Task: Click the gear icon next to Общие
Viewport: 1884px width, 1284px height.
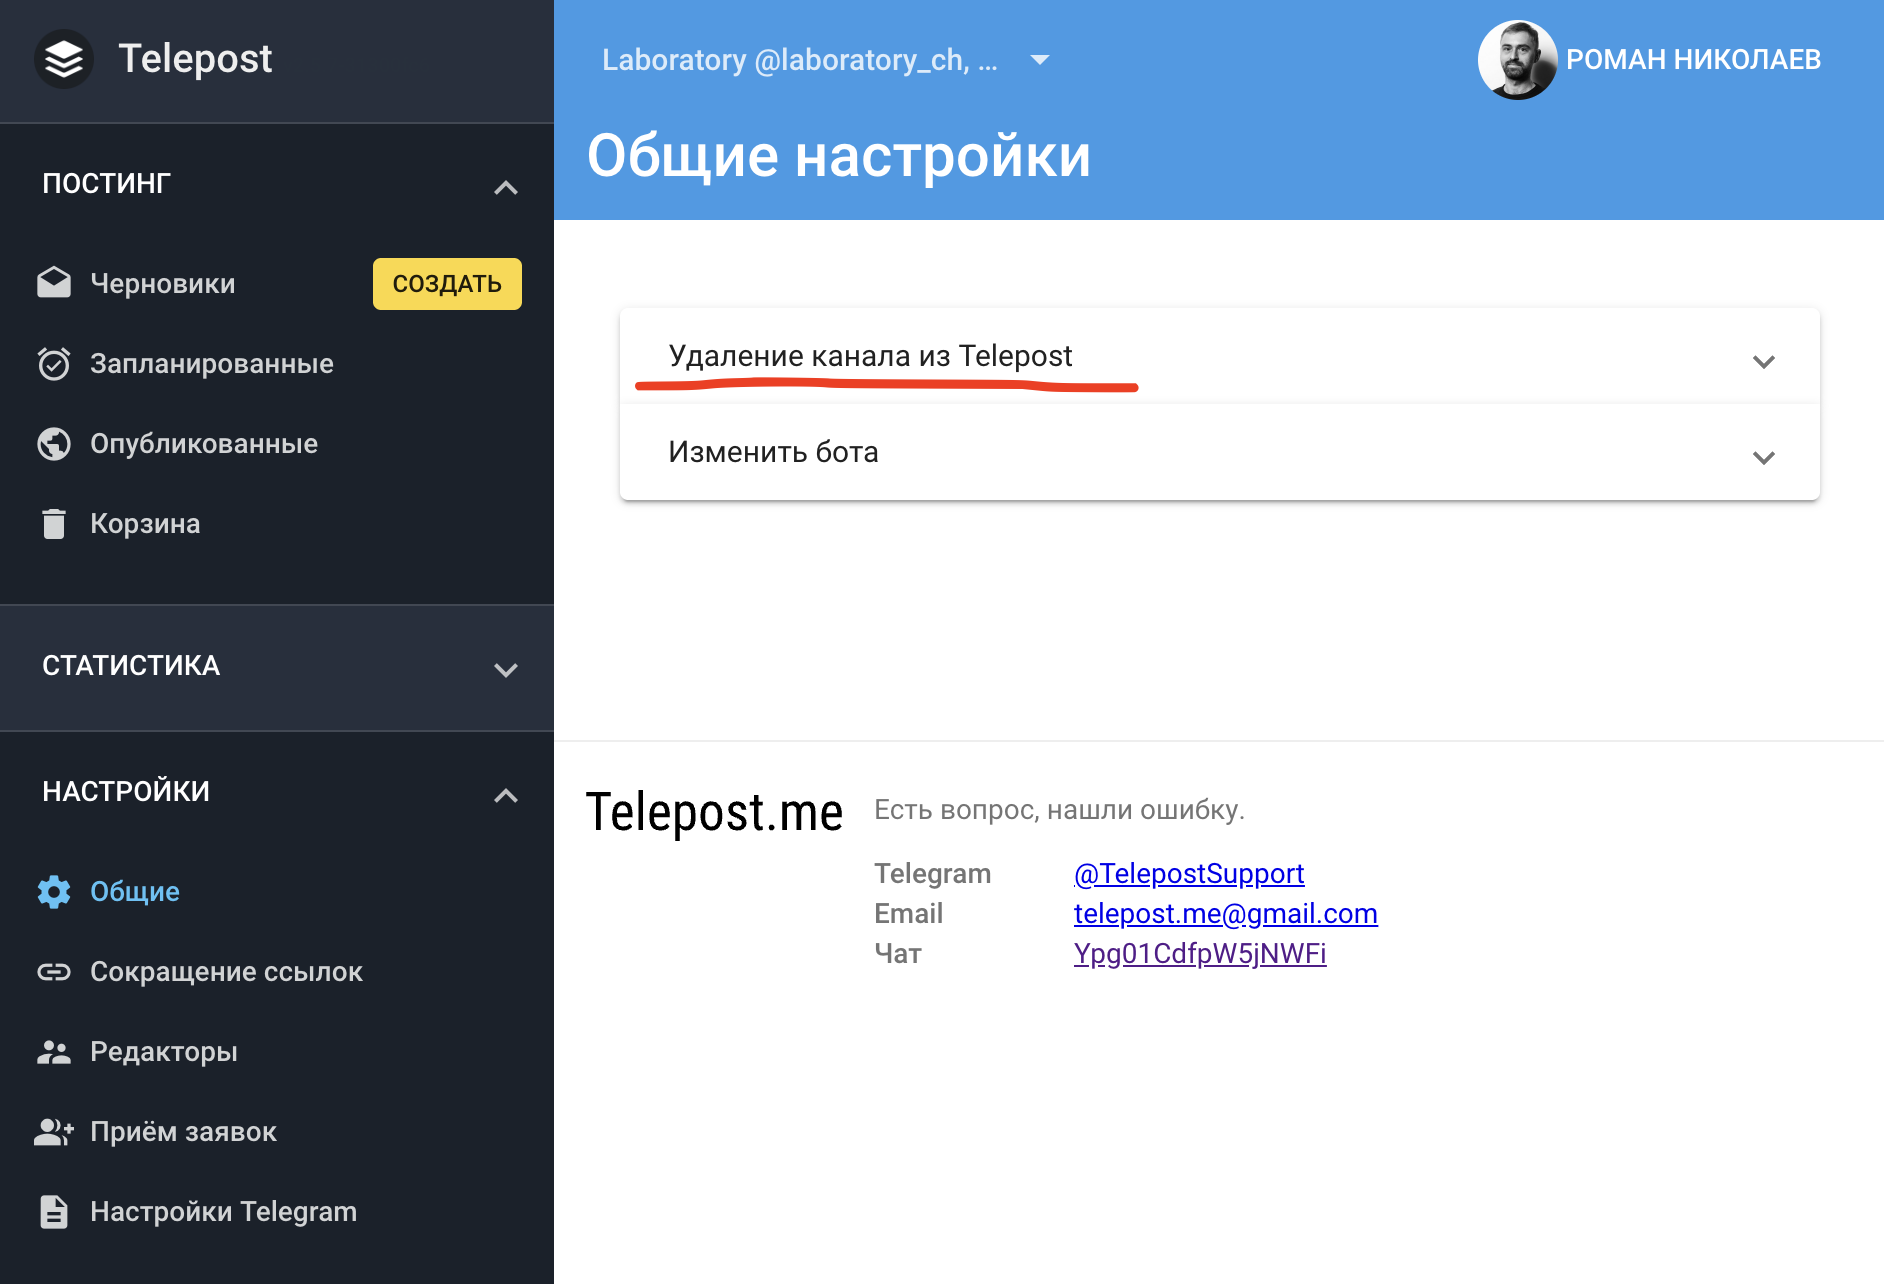Action: pyautogui.click(x=54, y=891)
